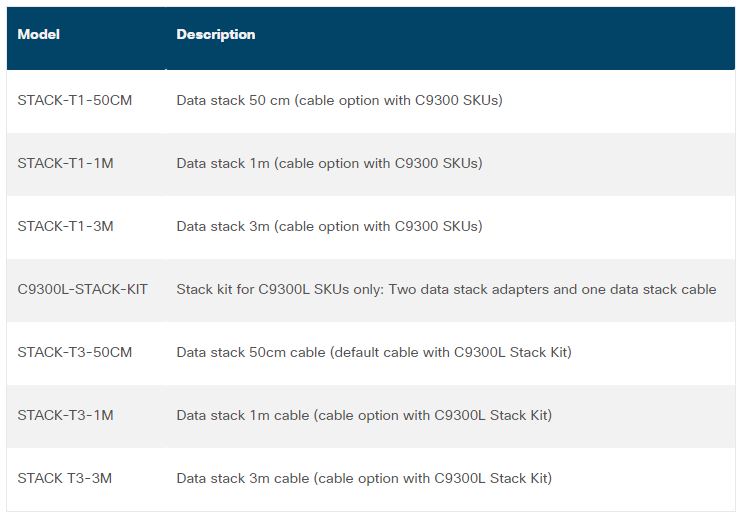The image size is (747, 522).
Task: Click 'Data stack 3m cable' Stack Kit description
Action: click(364, 478)
